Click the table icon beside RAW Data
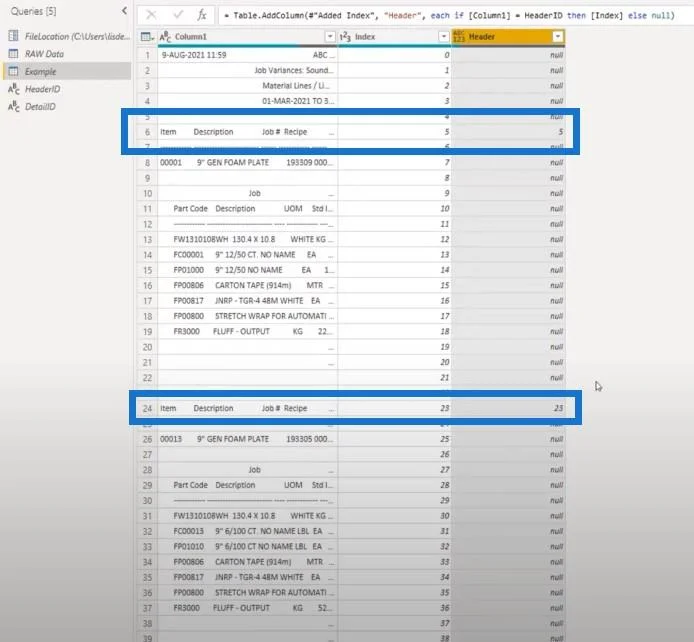Screen dimensions: 694x642 pos(14,54)
